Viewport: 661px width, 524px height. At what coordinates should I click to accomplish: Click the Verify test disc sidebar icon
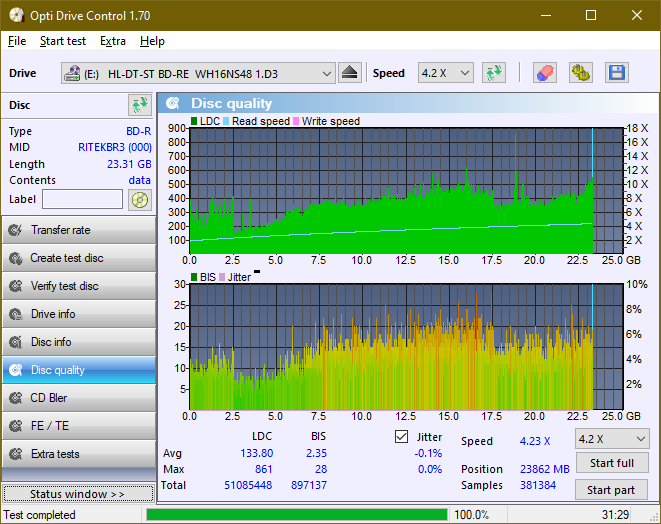[x=16, y=286]
